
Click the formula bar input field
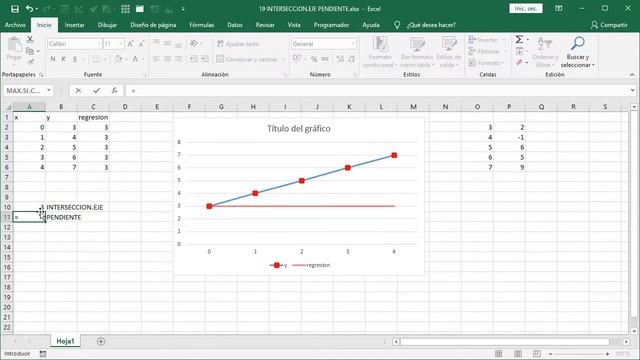pos(378,91)
